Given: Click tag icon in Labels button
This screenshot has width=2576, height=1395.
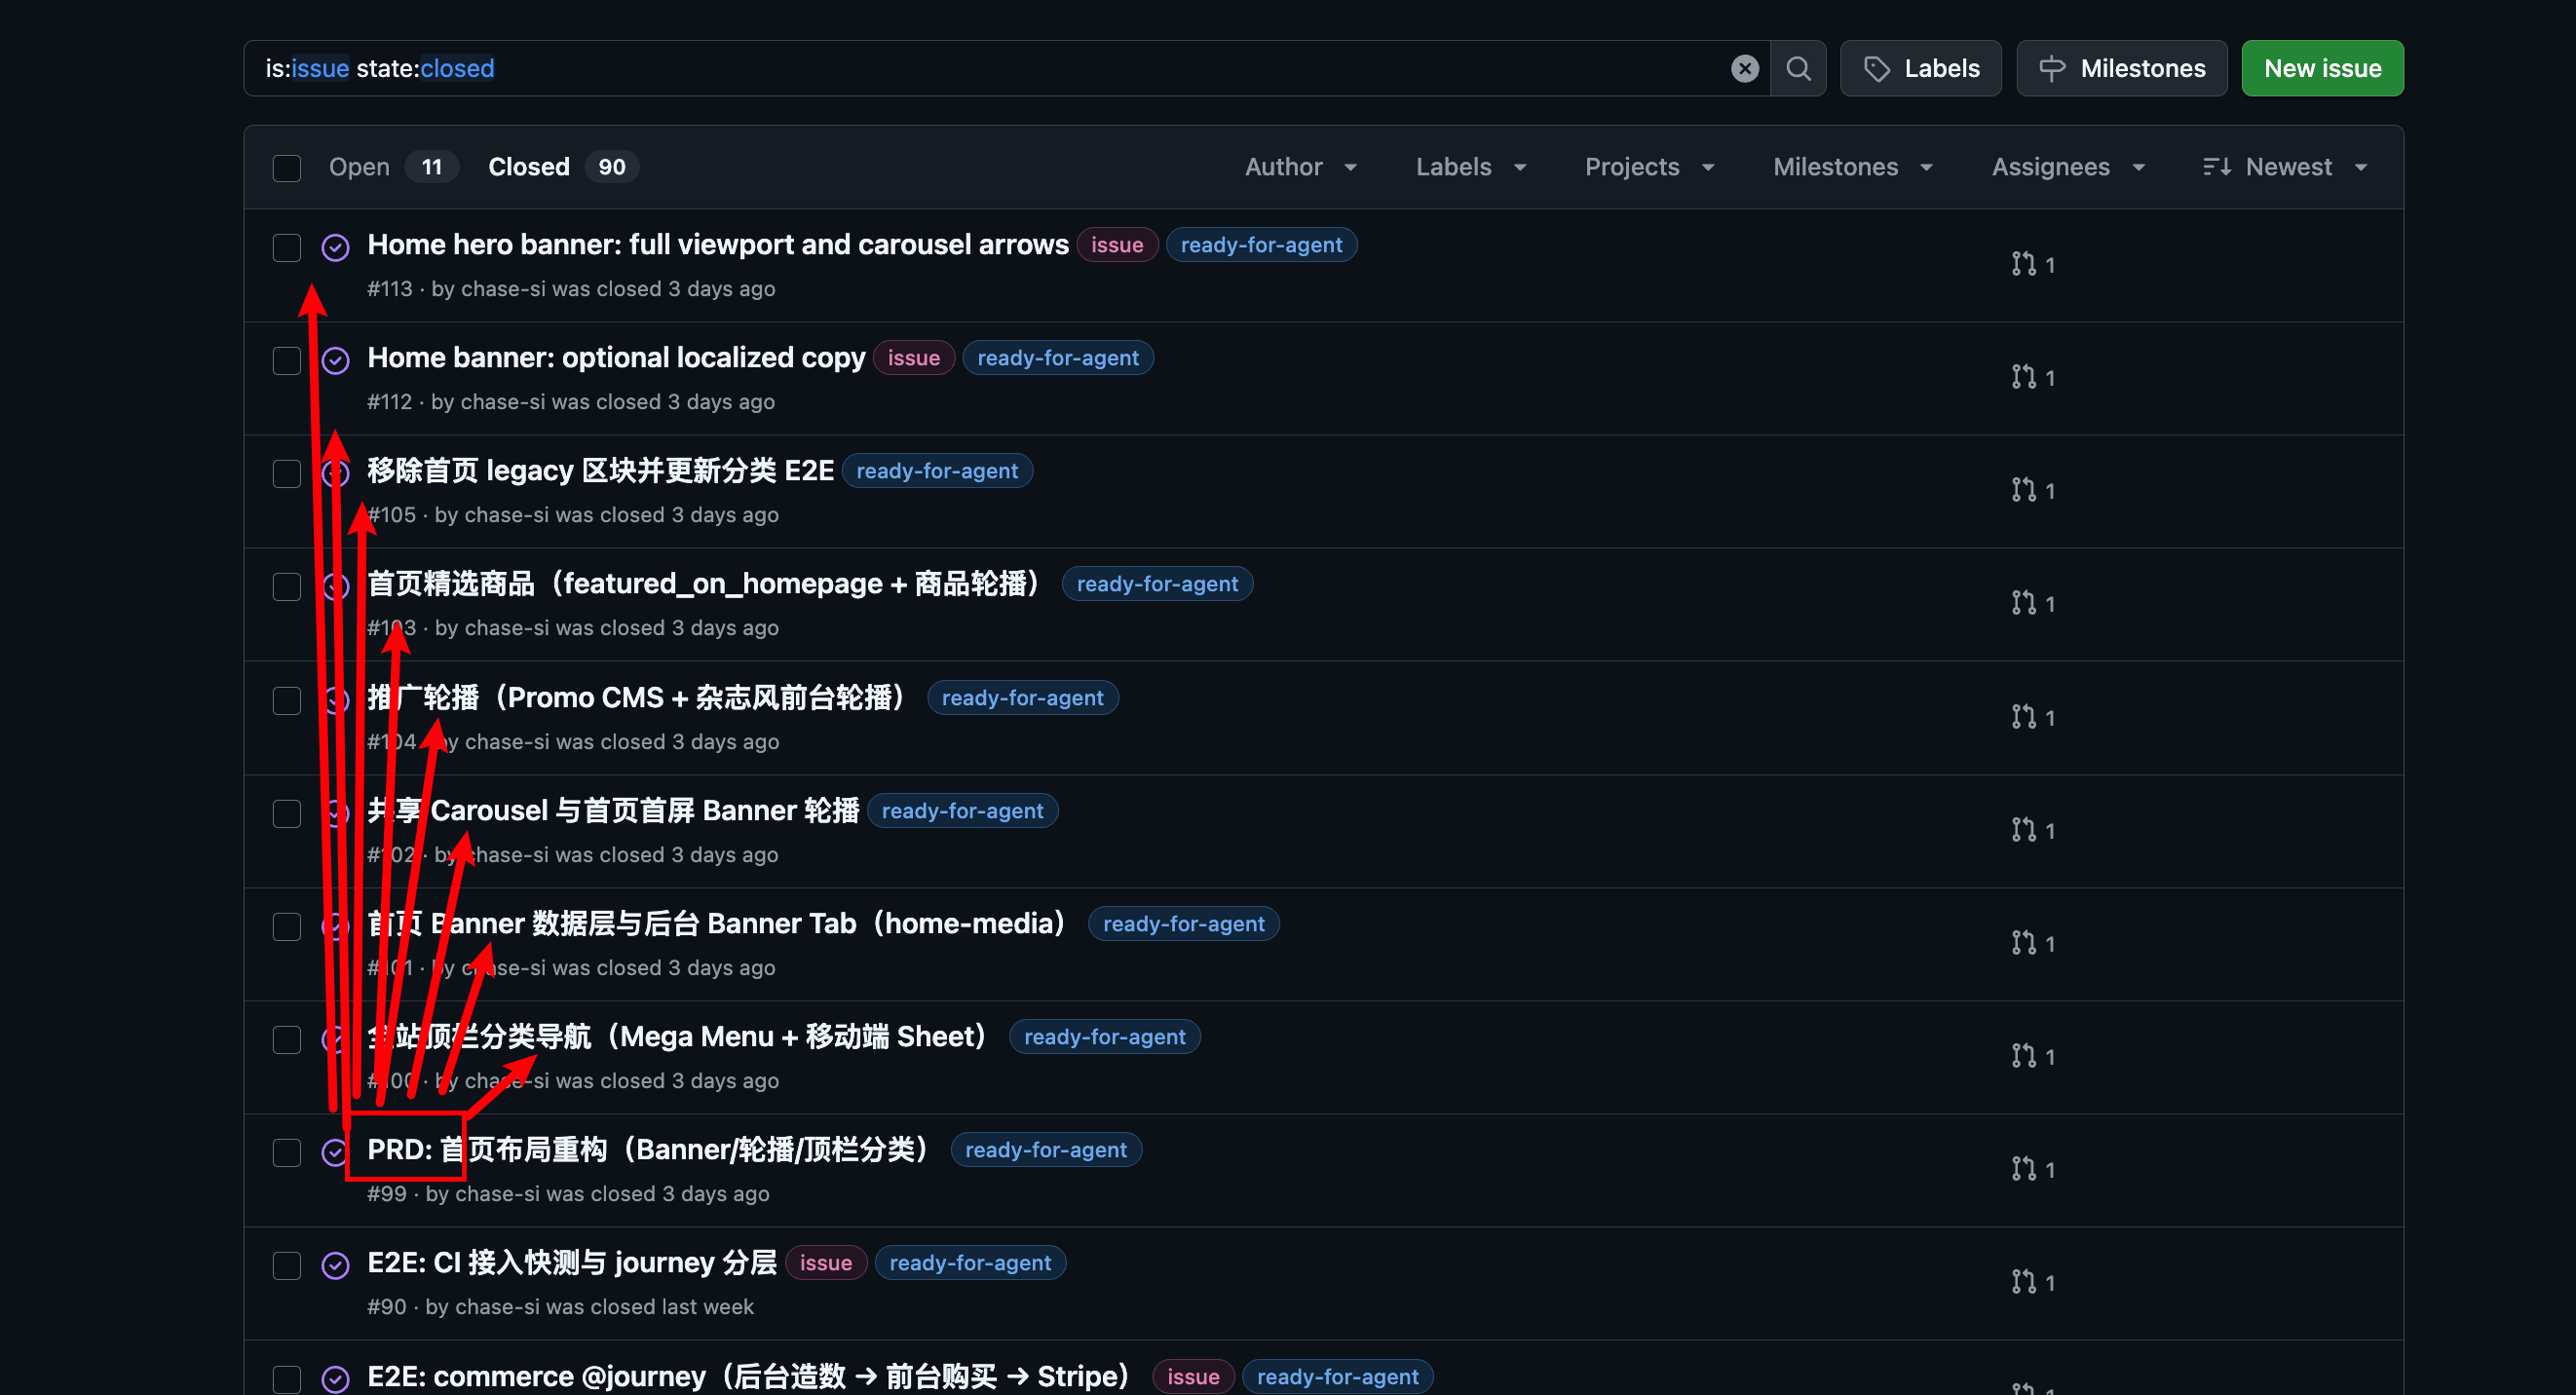Looking at the screenshot, I should coord(1877,69).
